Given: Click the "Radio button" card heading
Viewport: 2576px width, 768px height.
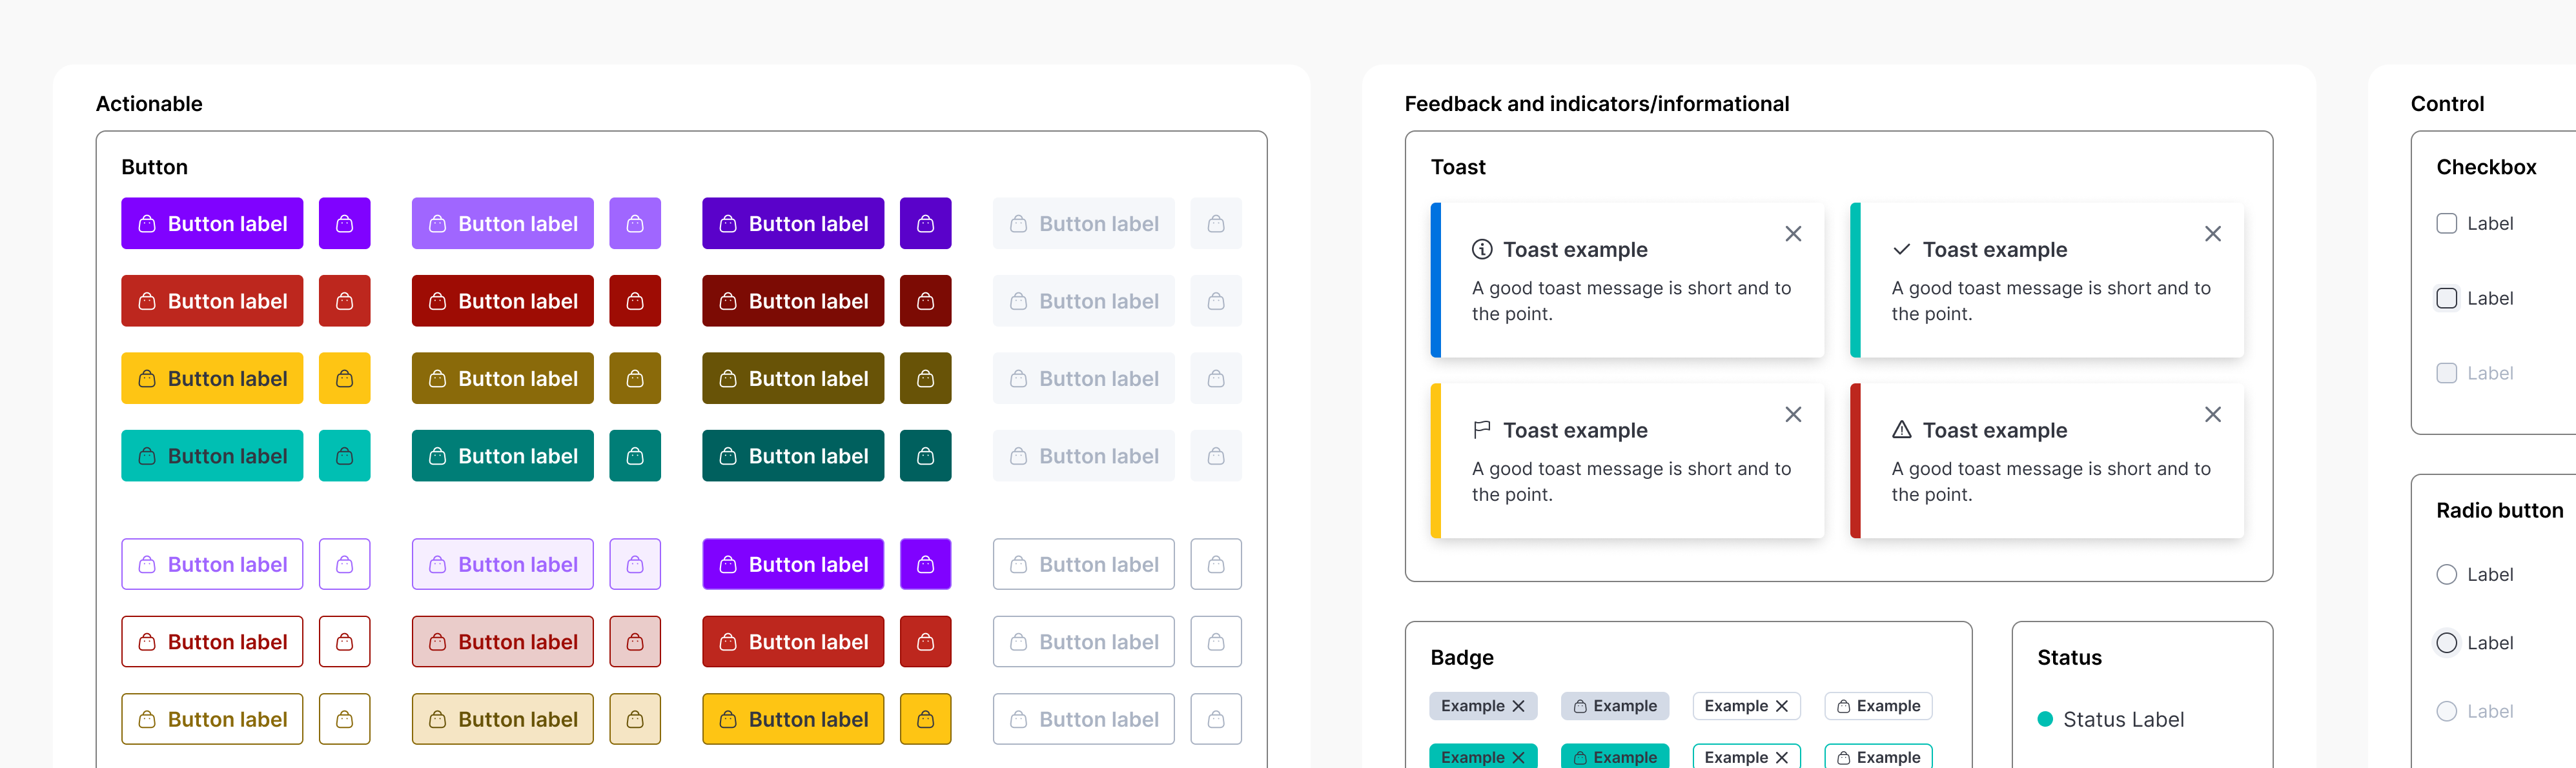Looking at the screenshot, I should coord(2500,510).
